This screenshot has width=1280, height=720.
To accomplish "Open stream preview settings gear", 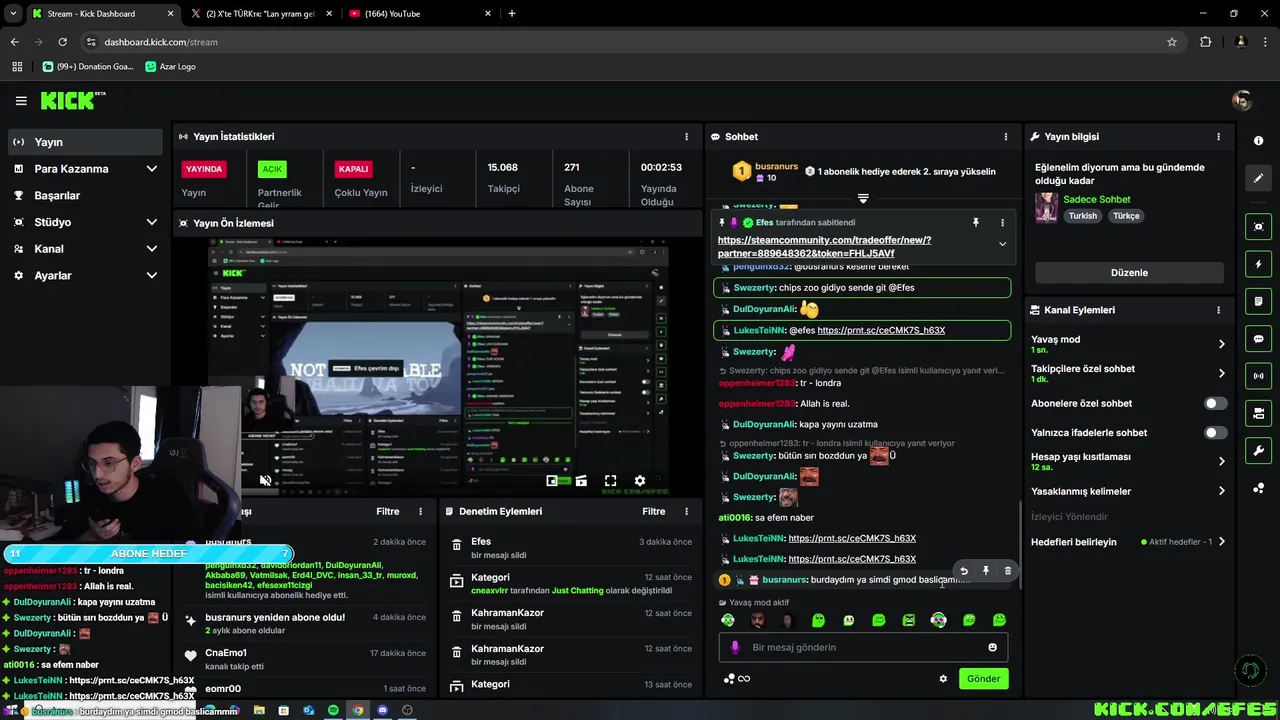I will (x=640, y=481).
